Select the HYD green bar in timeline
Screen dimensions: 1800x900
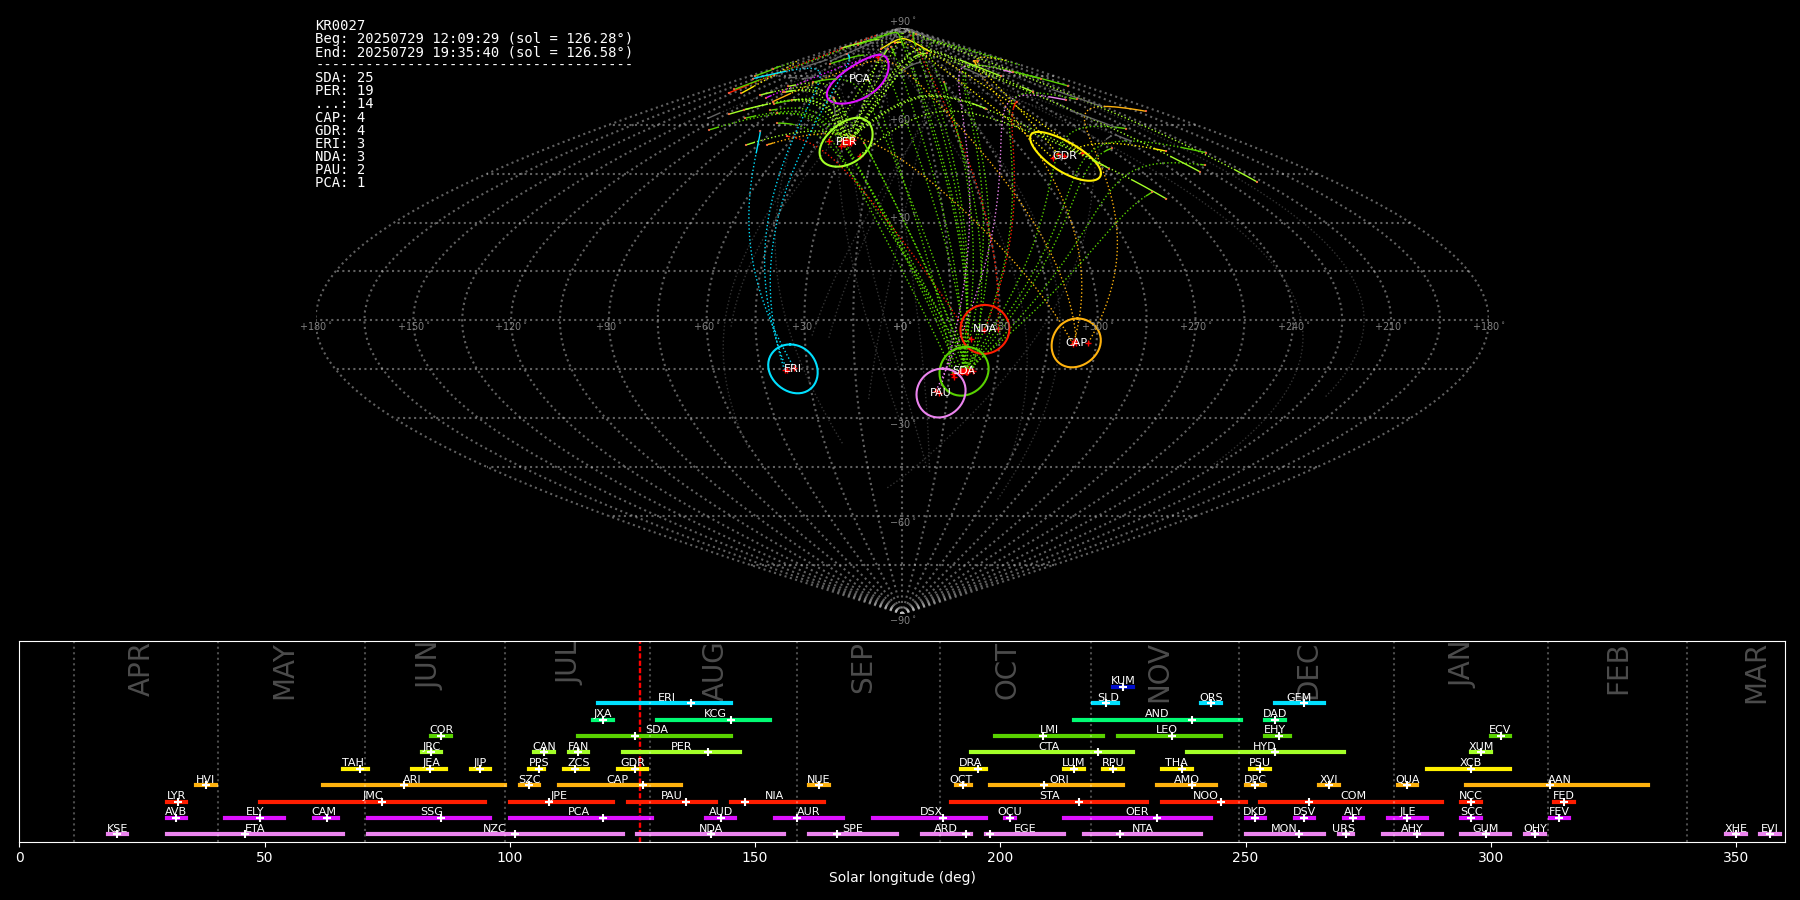pos(1265,752)
